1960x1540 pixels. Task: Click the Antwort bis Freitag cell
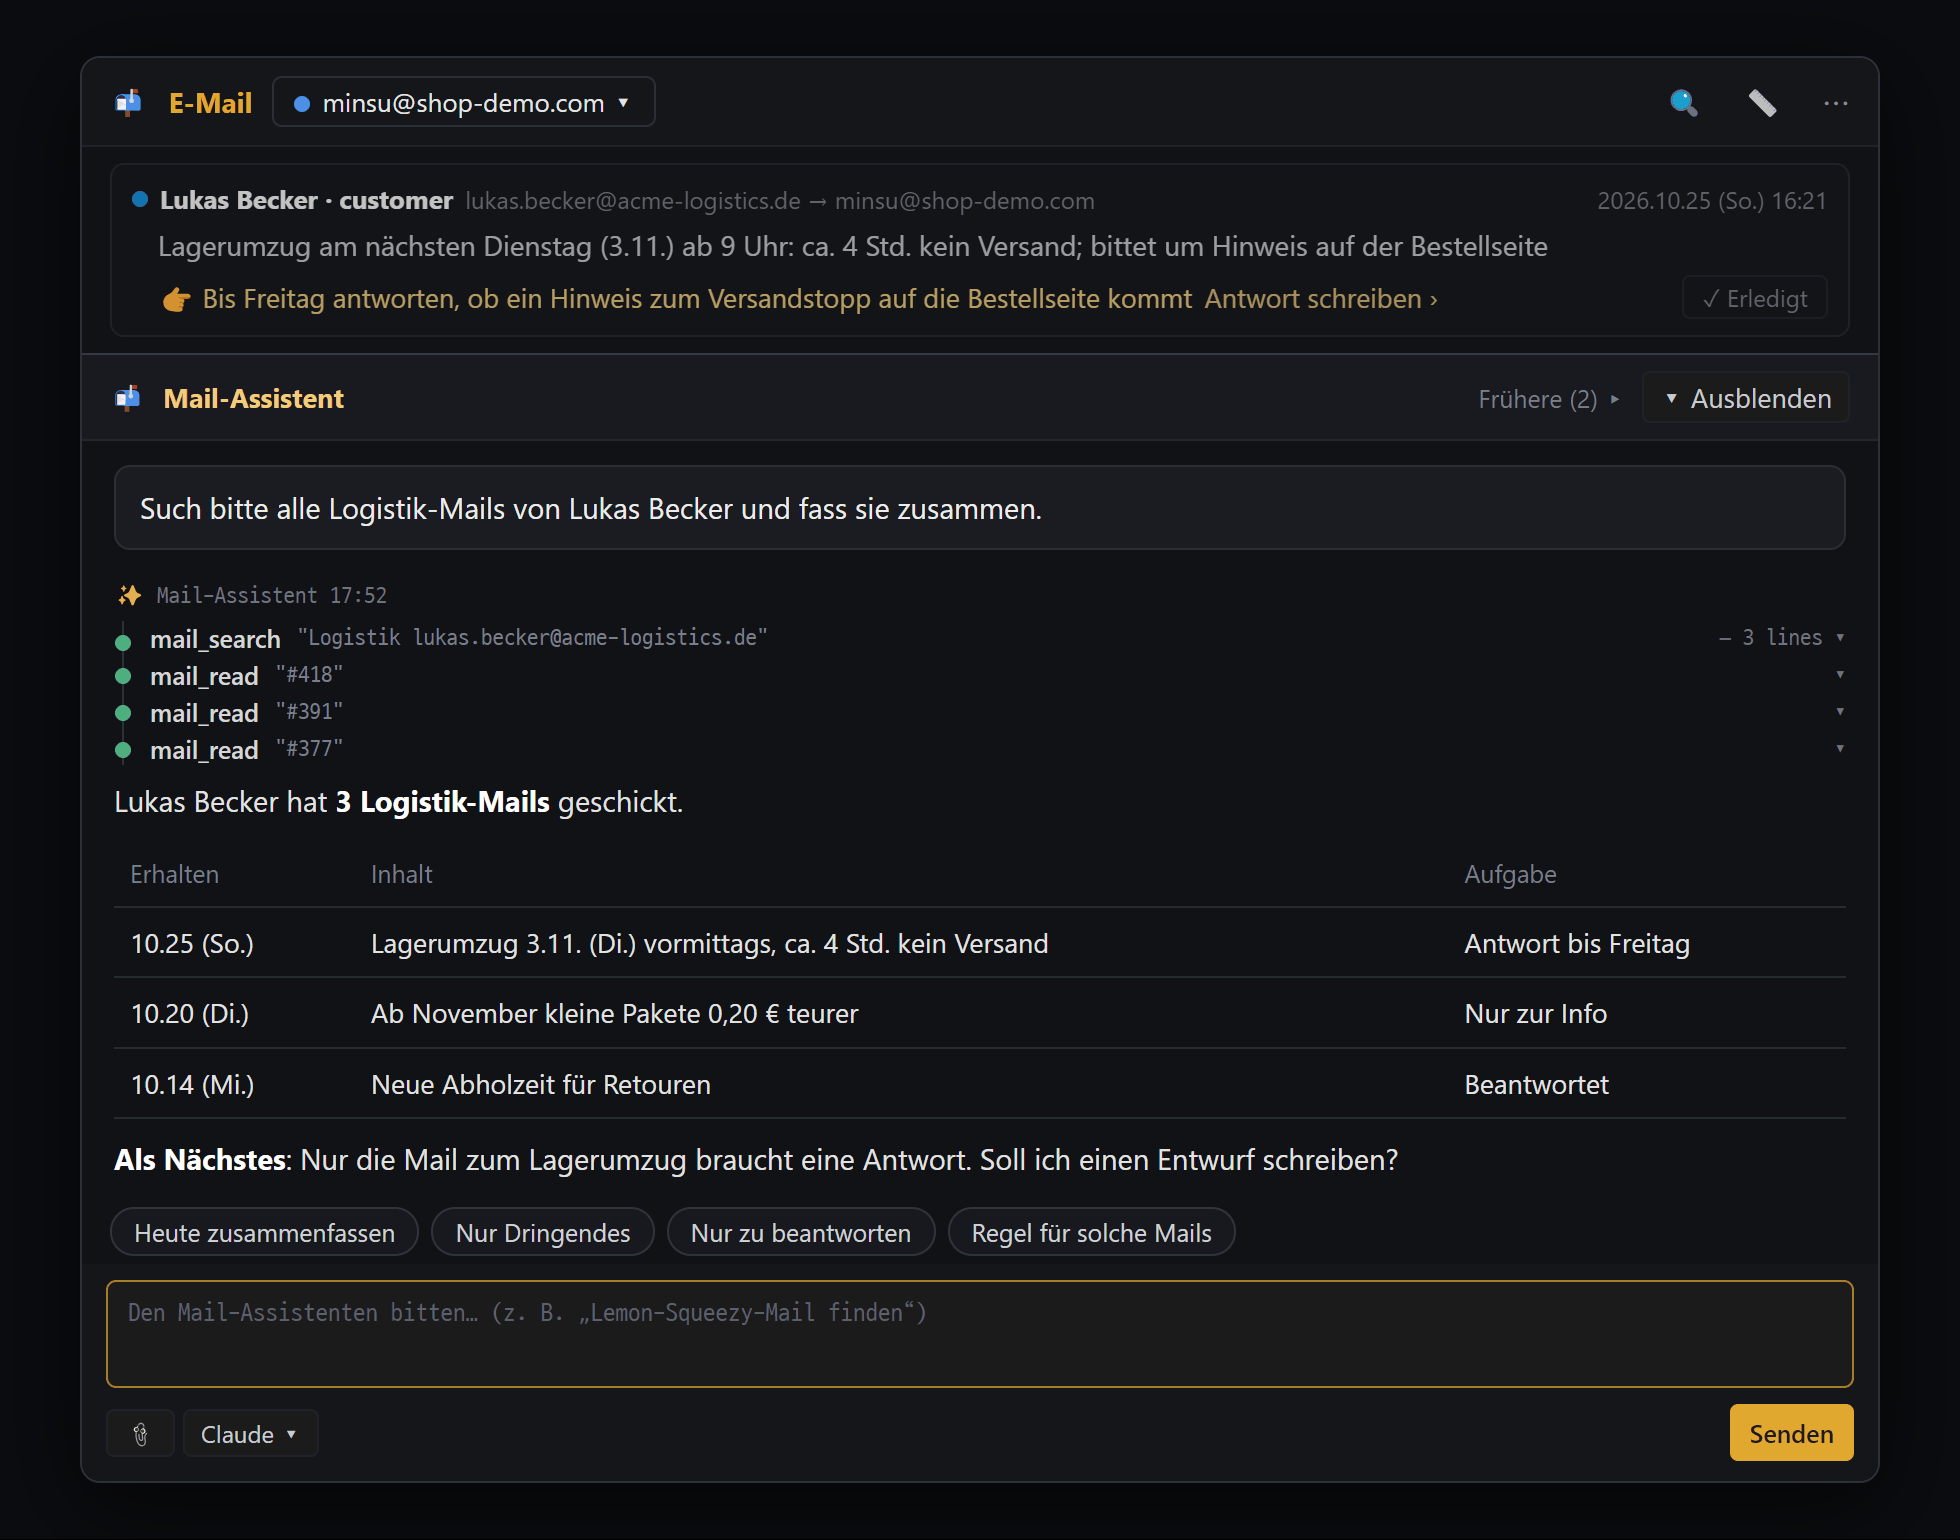coord(1577,943)
